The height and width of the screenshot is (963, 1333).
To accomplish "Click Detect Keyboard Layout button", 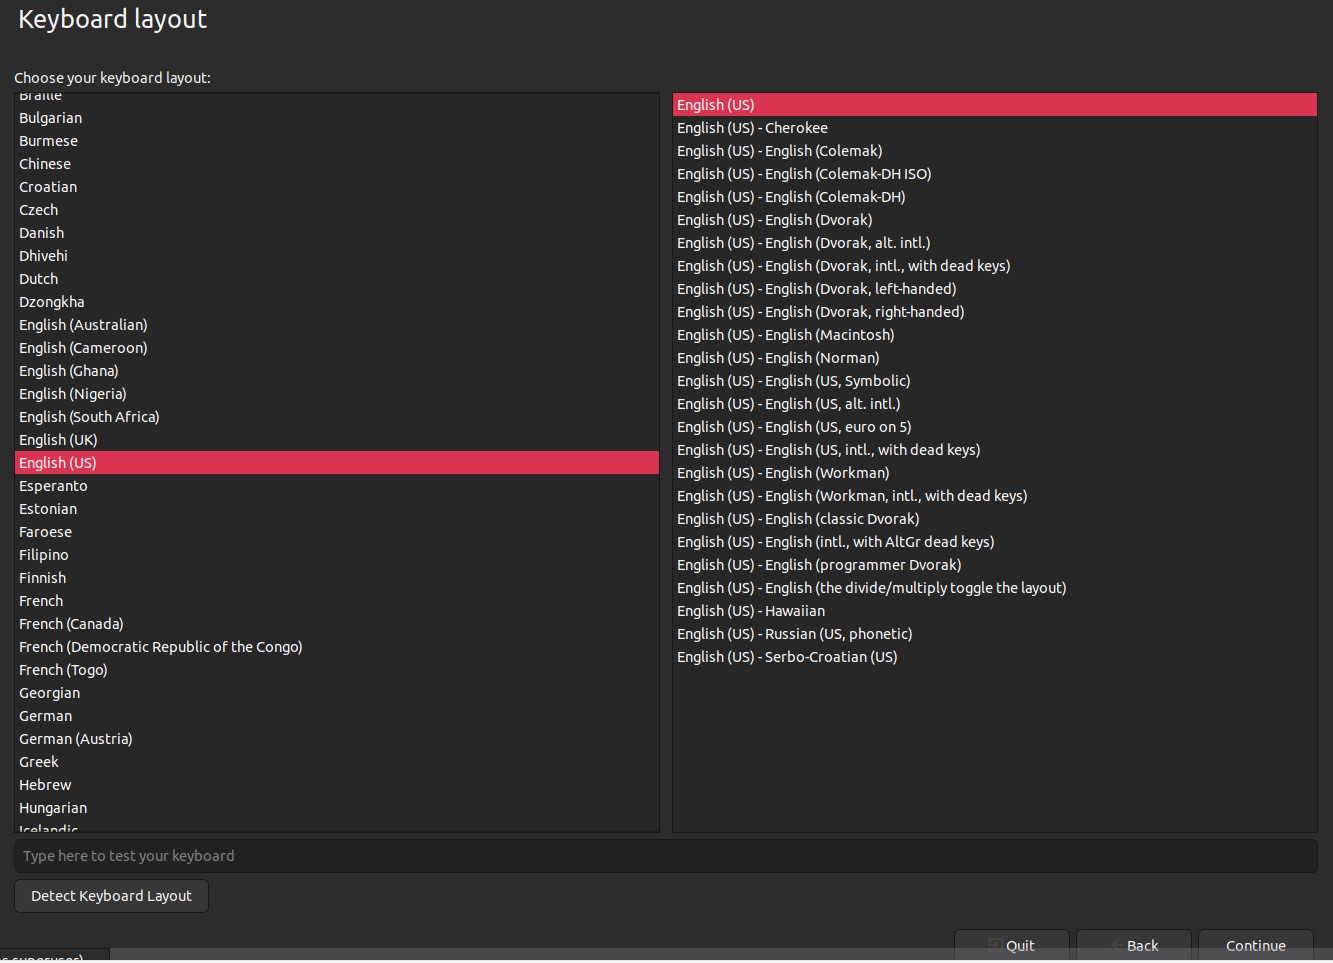I will [111, 896].
